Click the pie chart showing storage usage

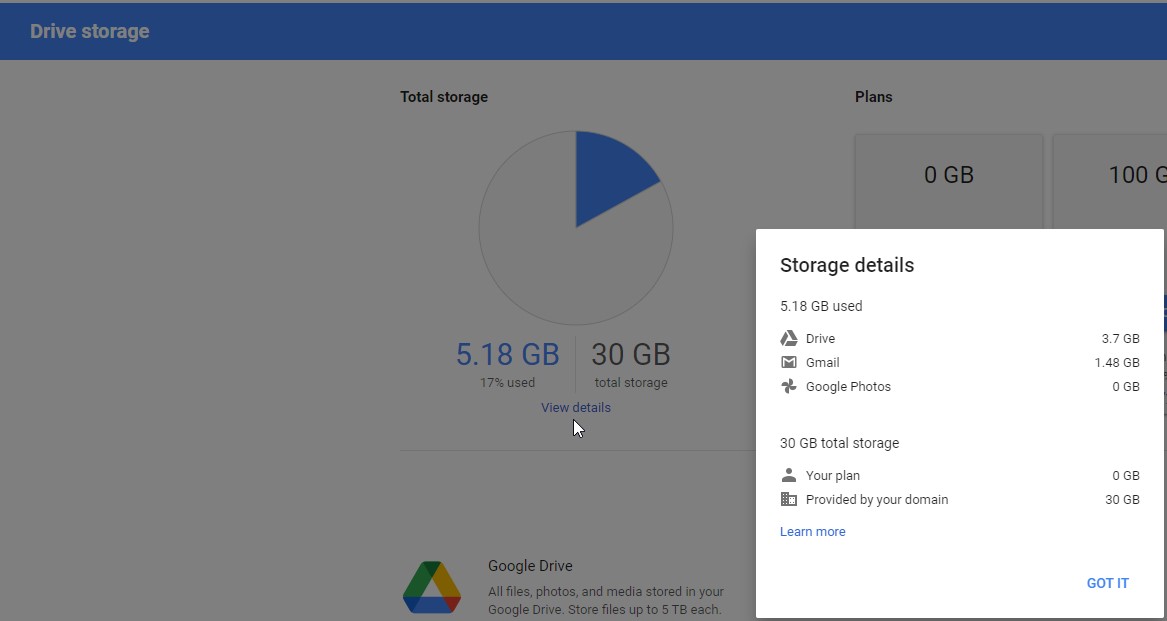575,228
